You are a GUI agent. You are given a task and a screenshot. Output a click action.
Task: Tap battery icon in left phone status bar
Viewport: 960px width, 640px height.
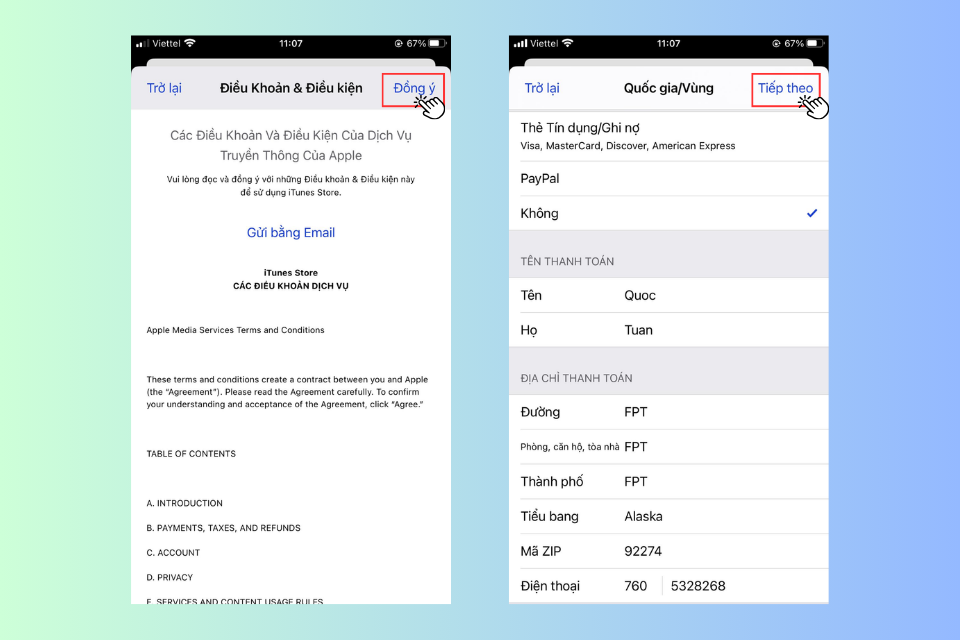coord(438,43)
